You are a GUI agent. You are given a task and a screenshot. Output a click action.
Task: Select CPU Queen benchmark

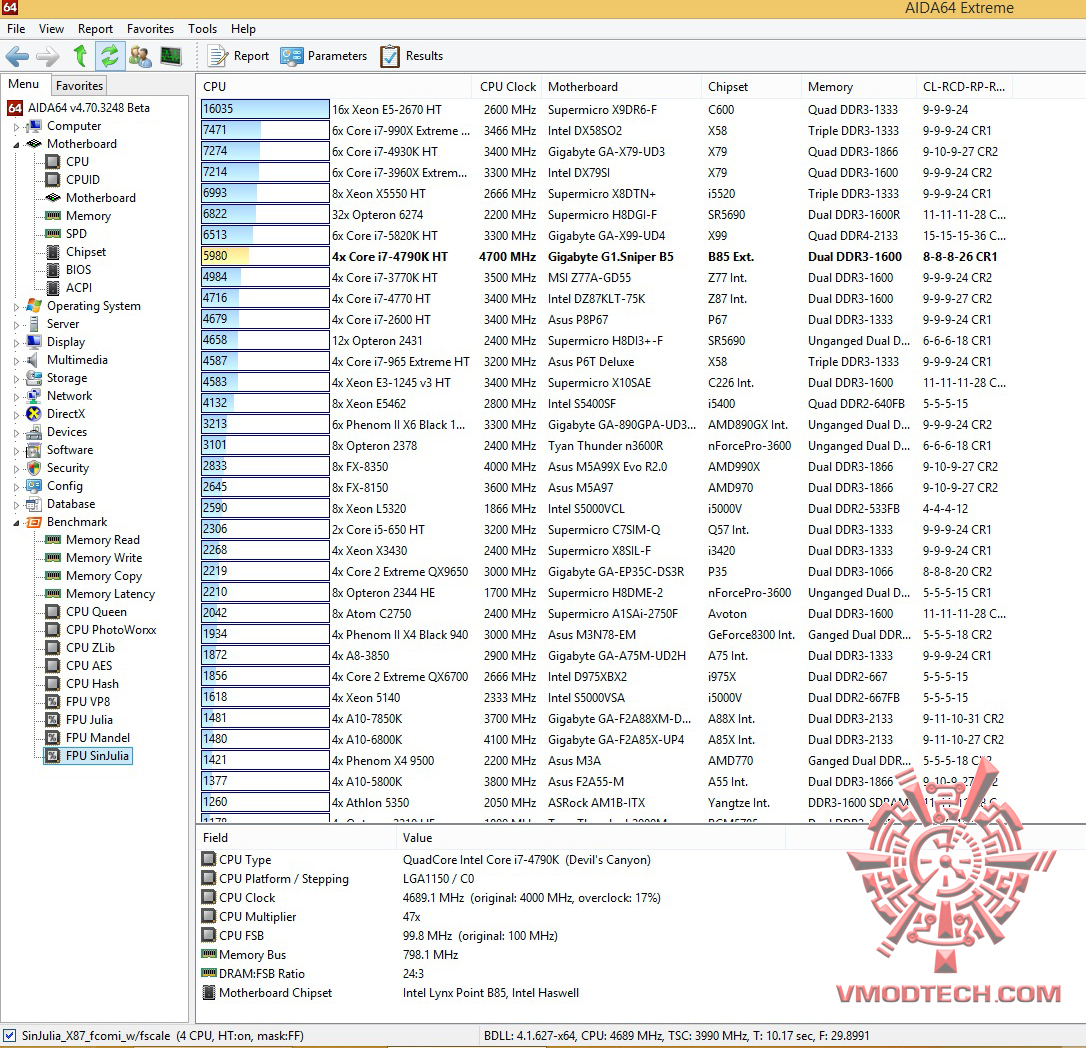[x=96, y=612]
